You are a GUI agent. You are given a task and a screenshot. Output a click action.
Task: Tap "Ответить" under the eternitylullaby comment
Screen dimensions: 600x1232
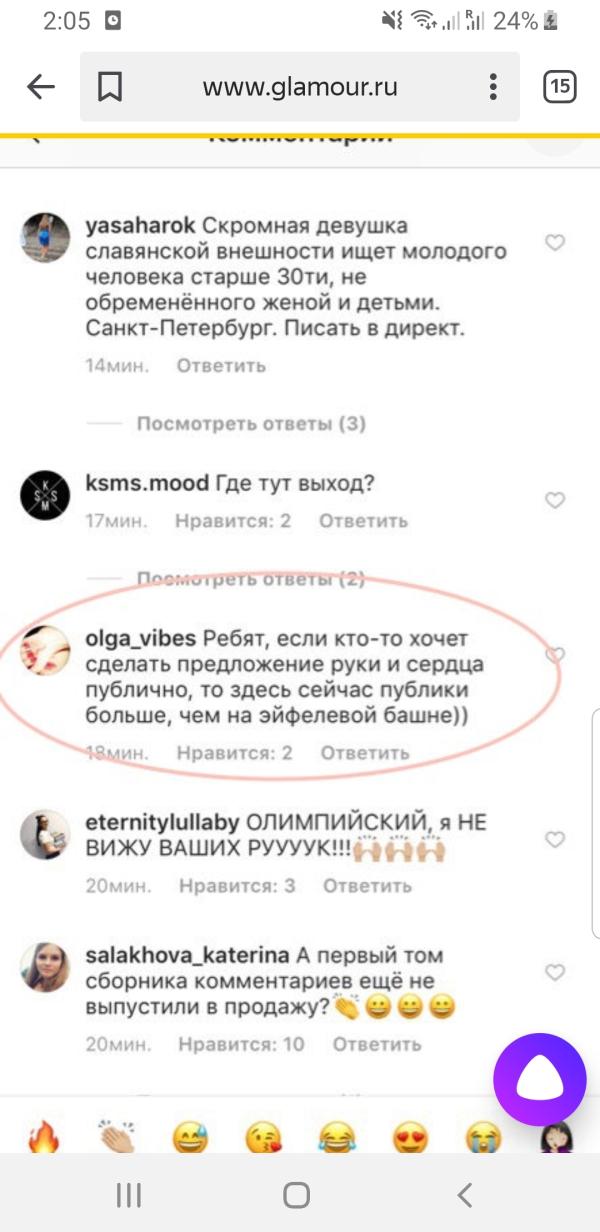tap(367, 886)
